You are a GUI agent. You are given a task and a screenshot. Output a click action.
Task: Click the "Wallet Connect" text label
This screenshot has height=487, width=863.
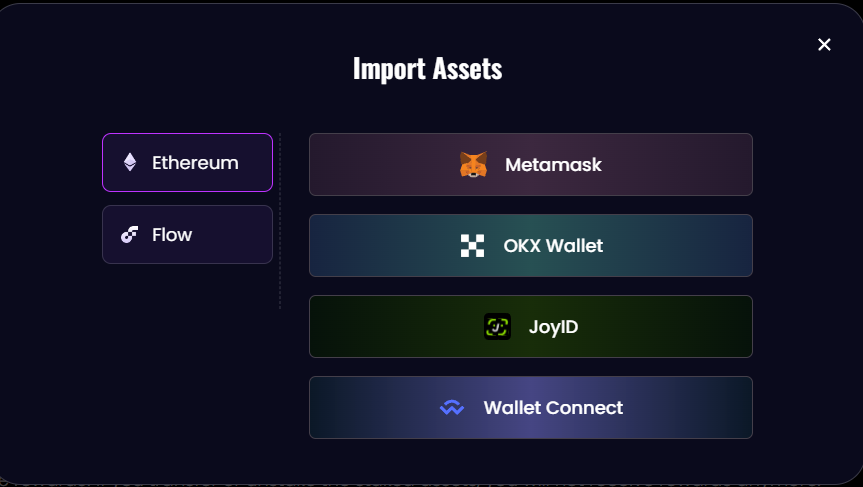point(553,408)
